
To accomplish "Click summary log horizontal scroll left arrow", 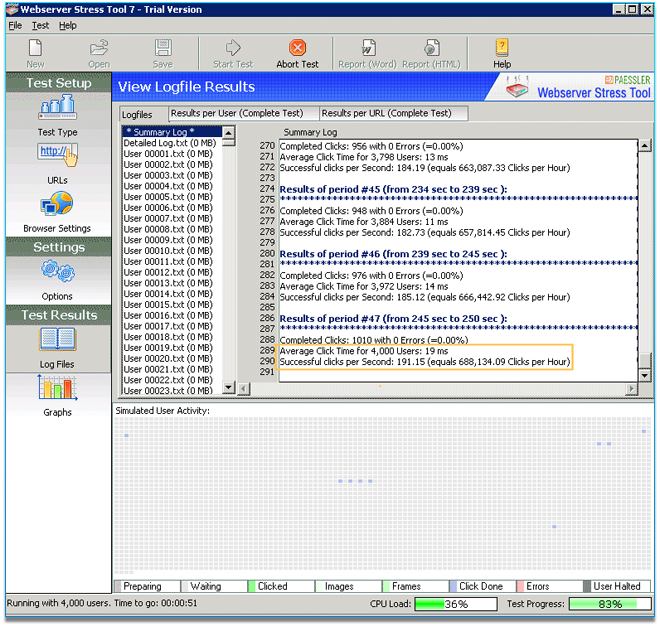I will point(244,388).
